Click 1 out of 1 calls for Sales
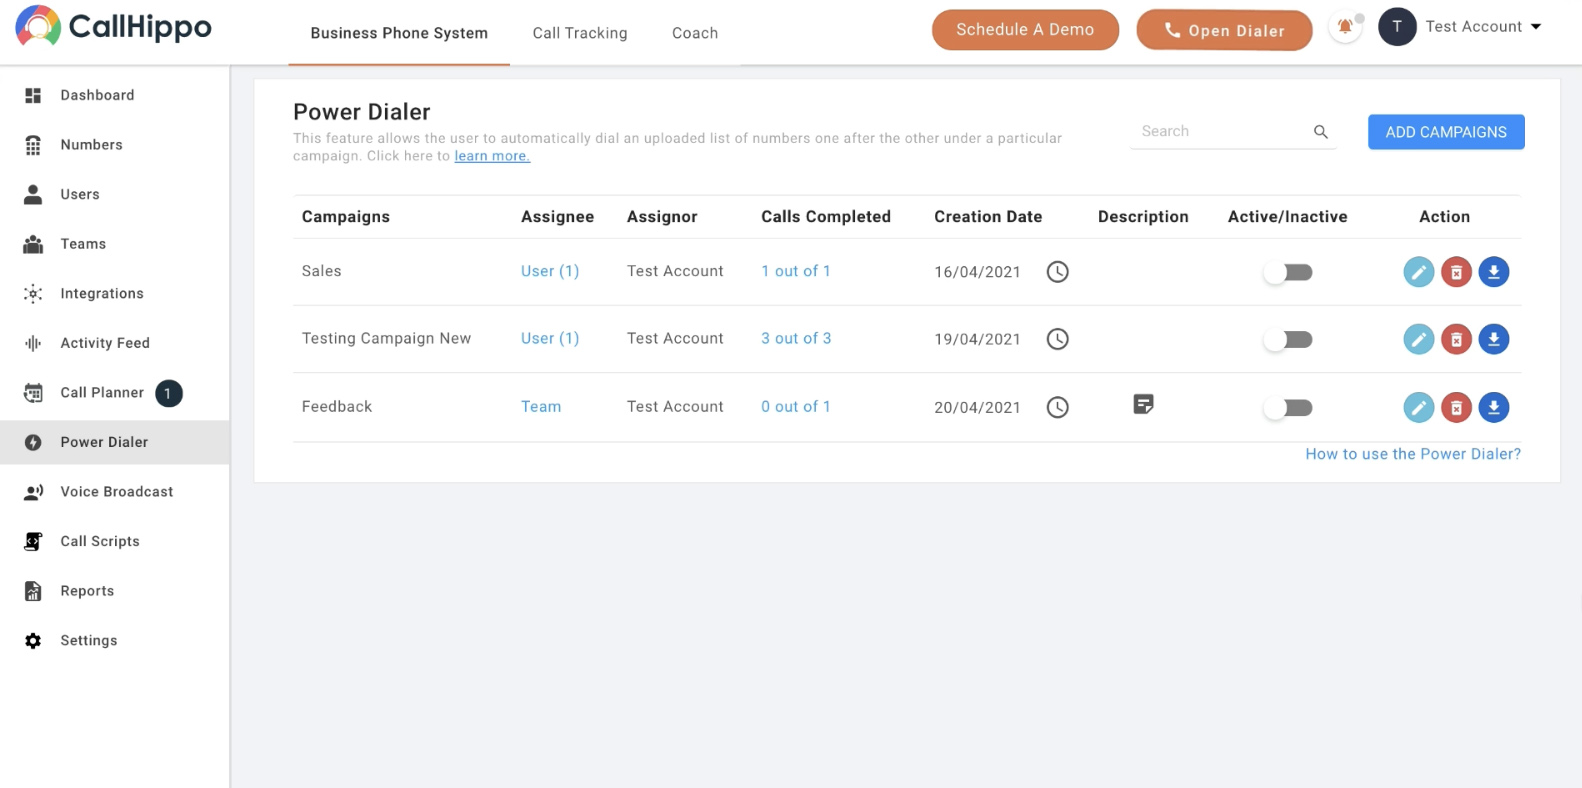The width and height of the screenshot is (1582, 788). pyautogui.click(x=796, y=271)
